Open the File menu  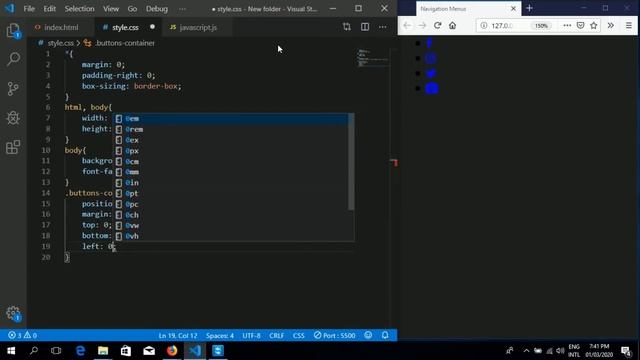coord(29,9)
